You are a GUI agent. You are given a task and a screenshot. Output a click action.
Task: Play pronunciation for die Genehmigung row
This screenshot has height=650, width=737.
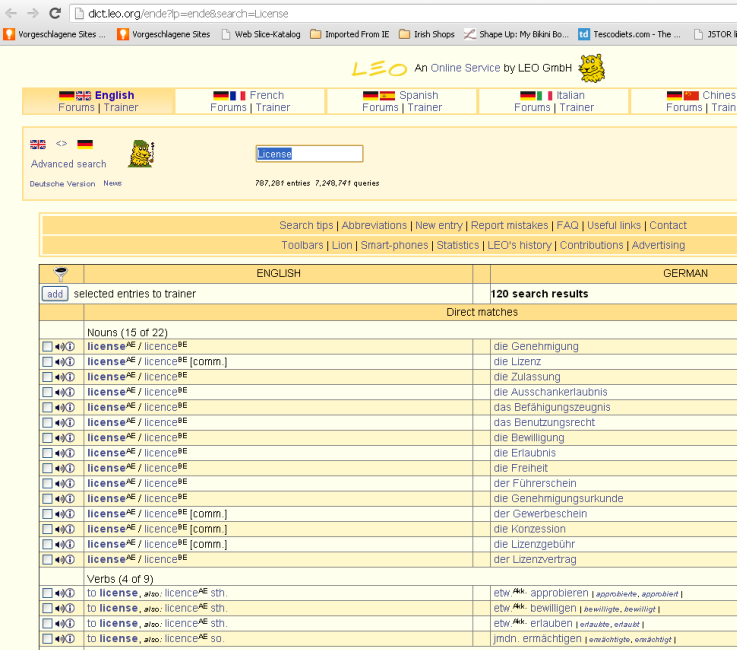coord(59,347)
